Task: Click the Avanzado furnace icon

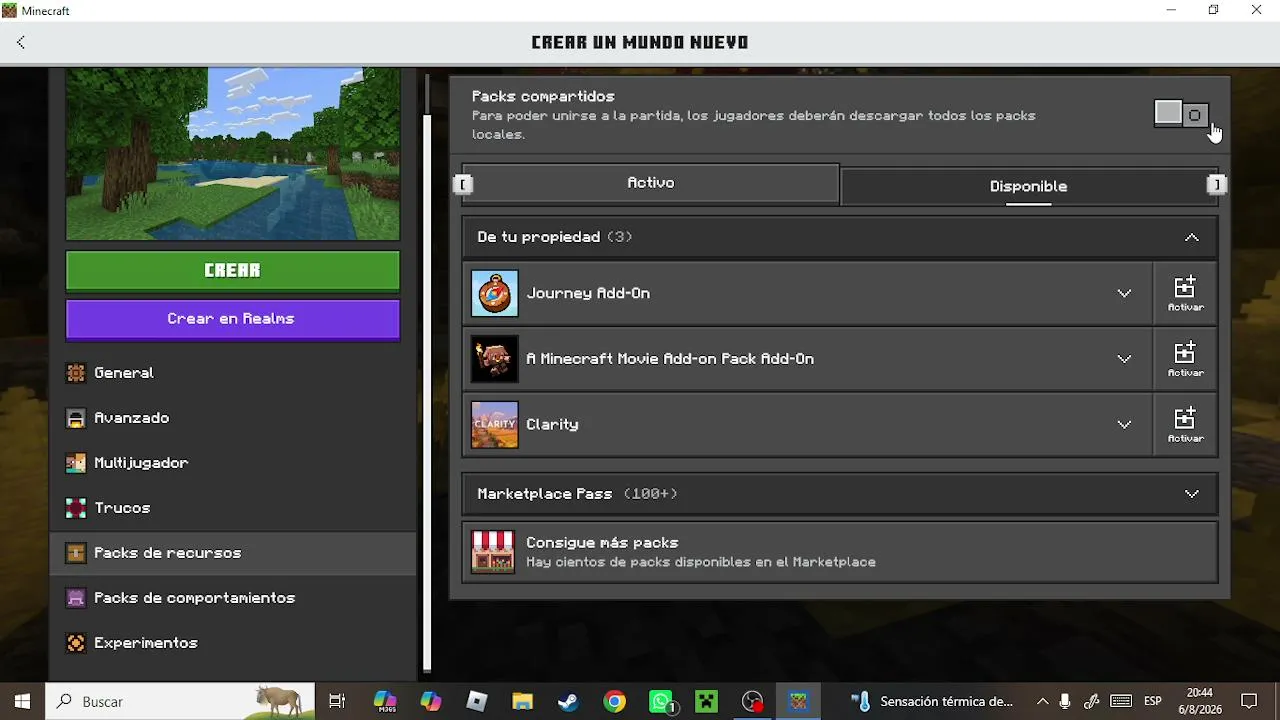Action: click(76, 418)
